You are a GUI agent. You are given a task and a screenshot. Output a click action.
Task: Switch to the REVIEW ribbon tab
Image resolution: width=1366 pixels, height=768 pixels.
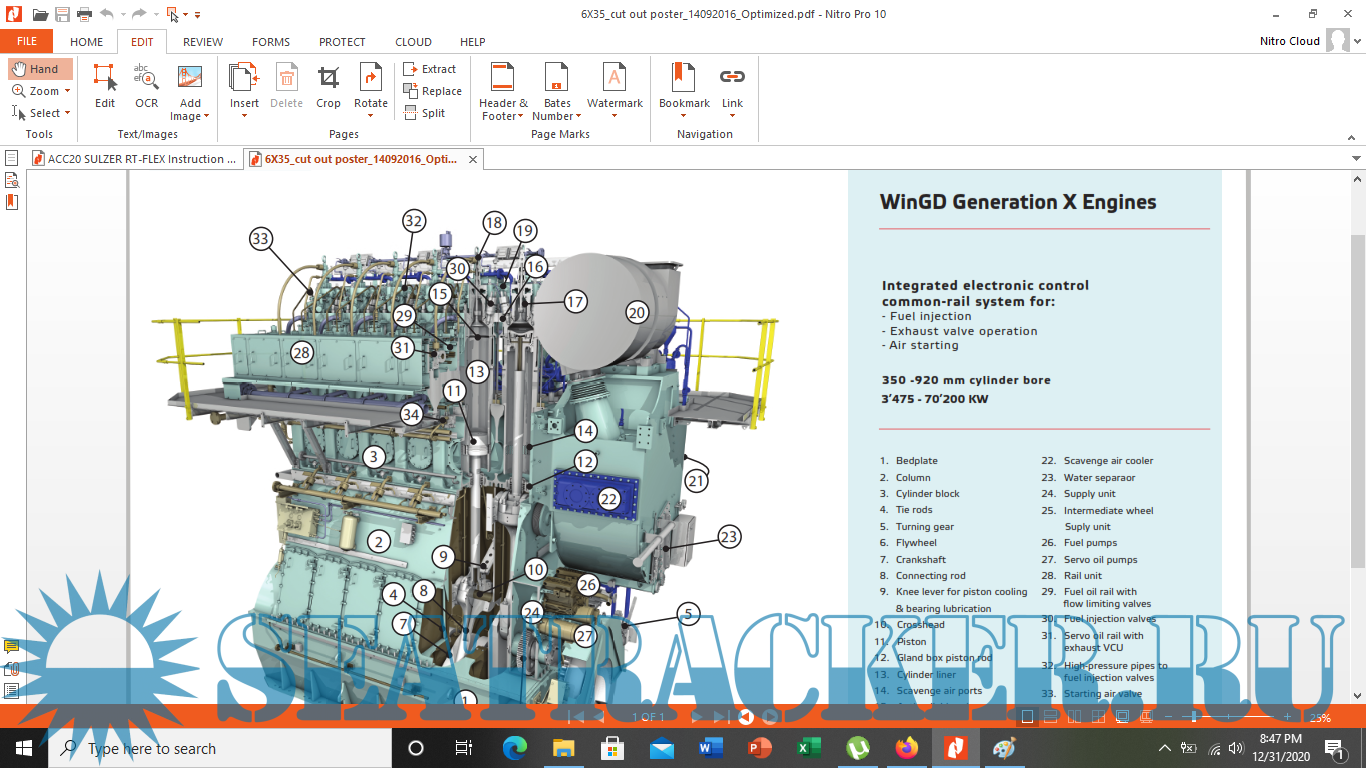203,42
